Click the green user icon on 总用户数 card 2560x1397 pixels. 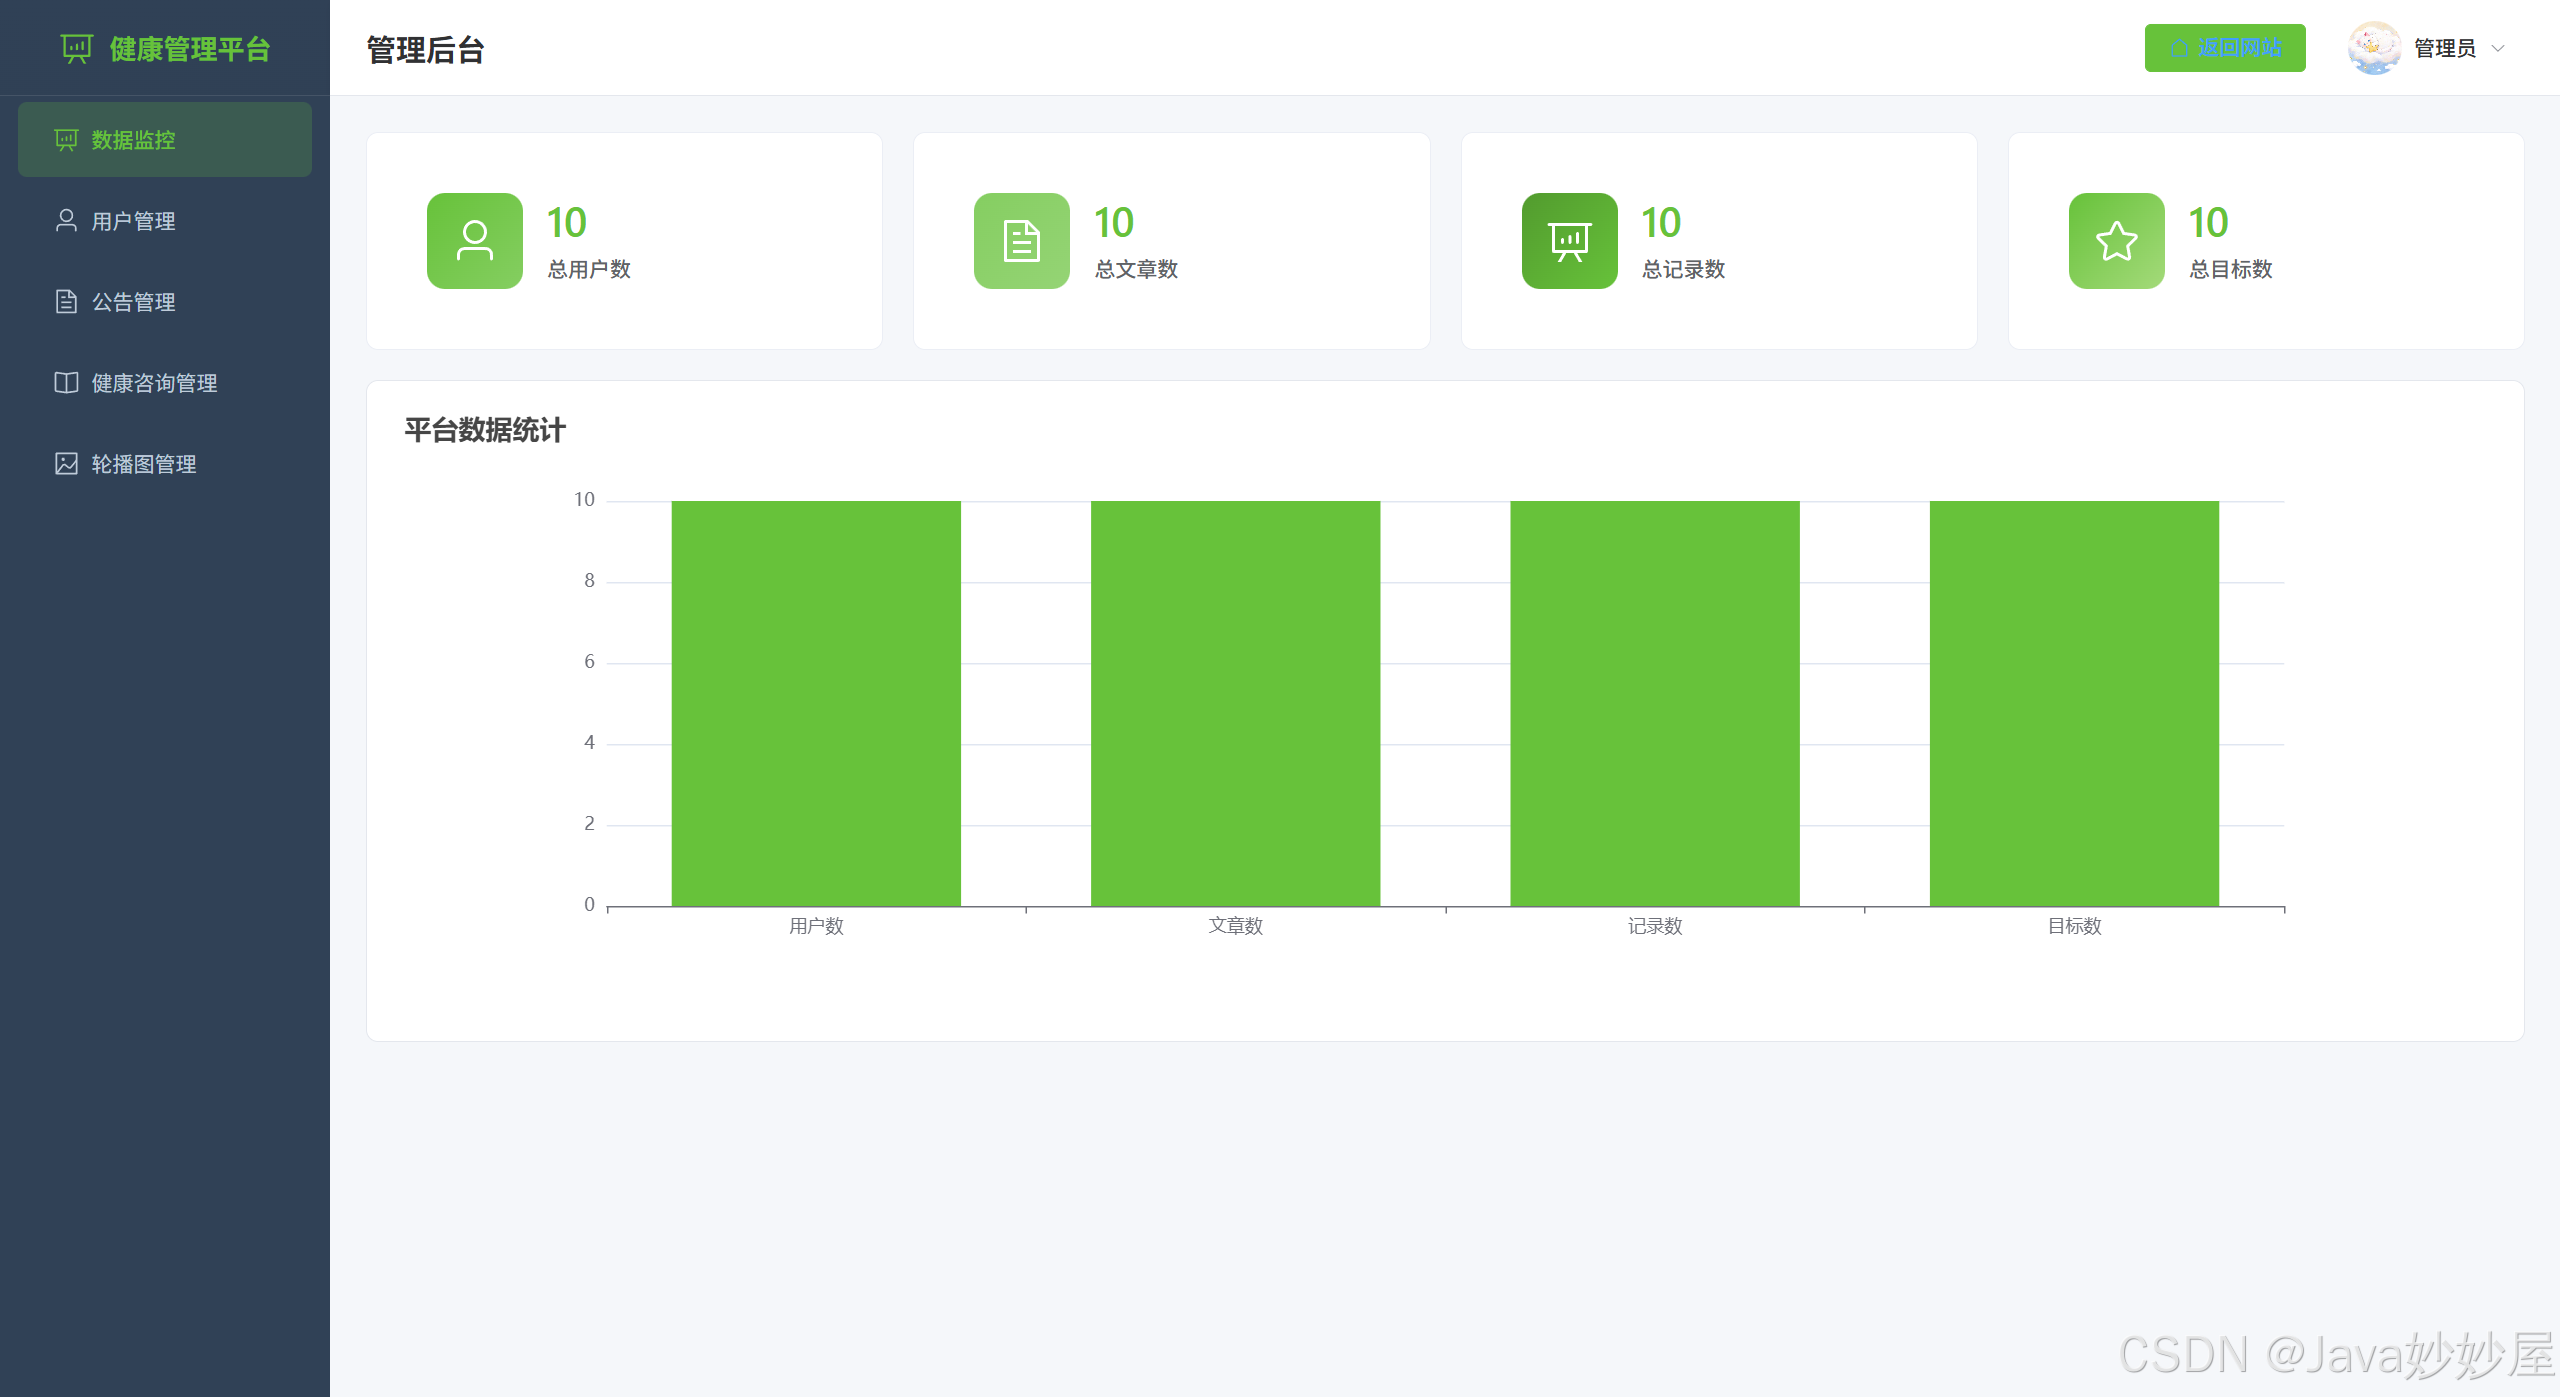point(474,241)
